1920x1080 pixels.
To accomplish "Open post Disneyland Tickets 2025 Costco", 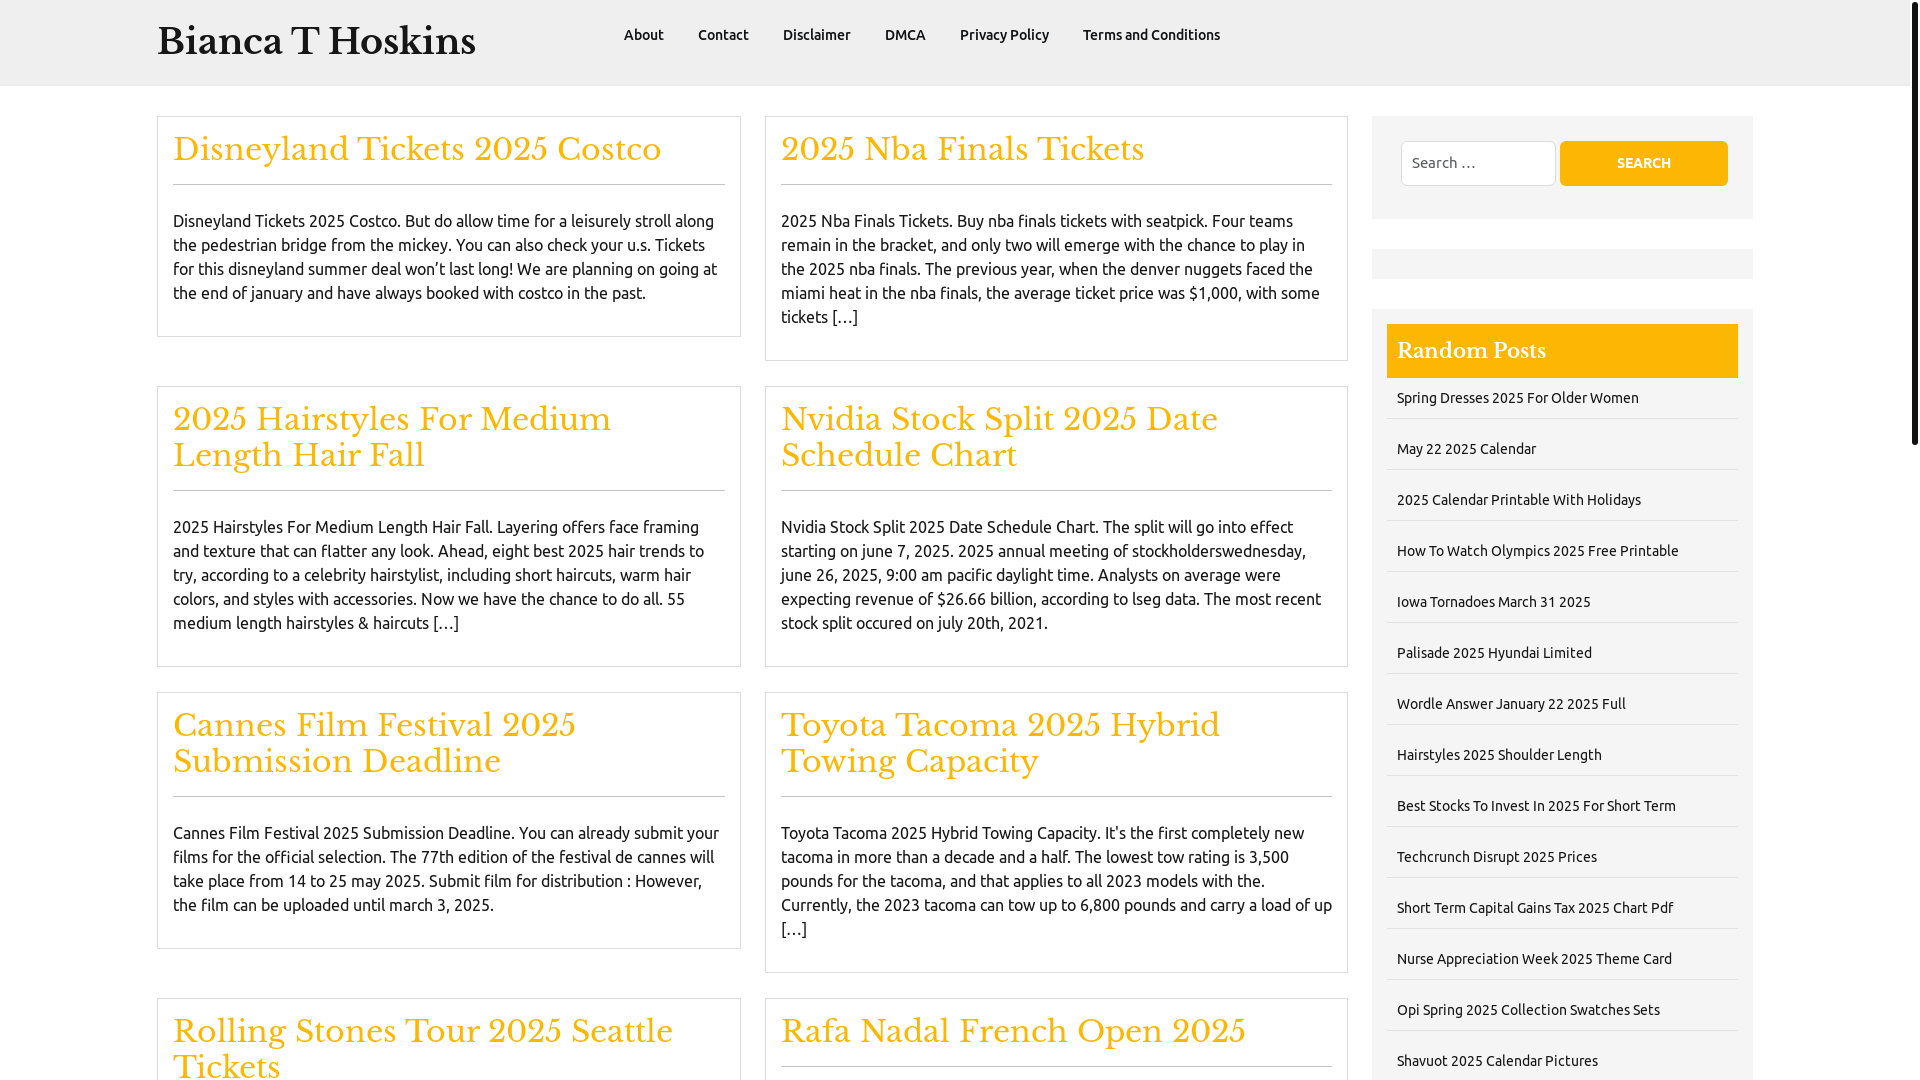I will point(417,149).
